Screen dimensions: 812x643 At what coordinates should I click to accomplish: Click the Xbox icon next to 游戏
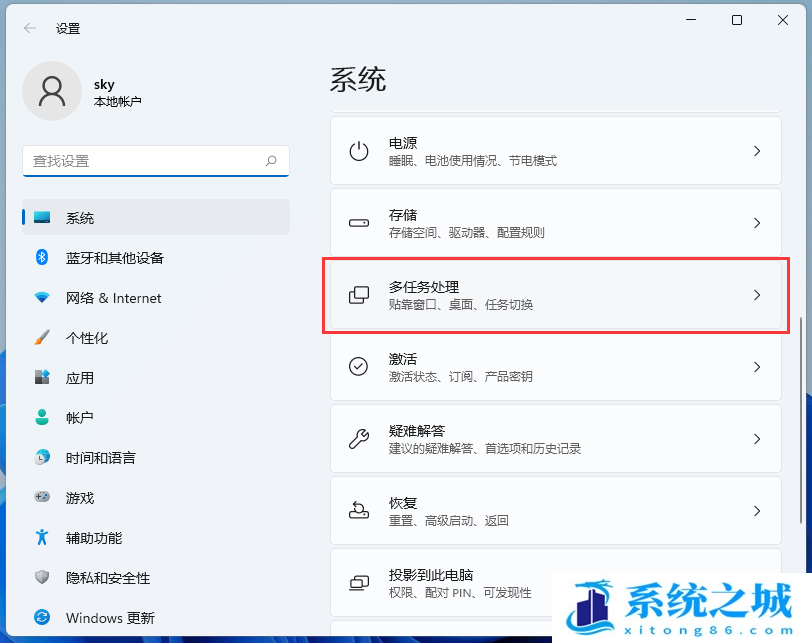pyautogui.click(x=40, y=498)
